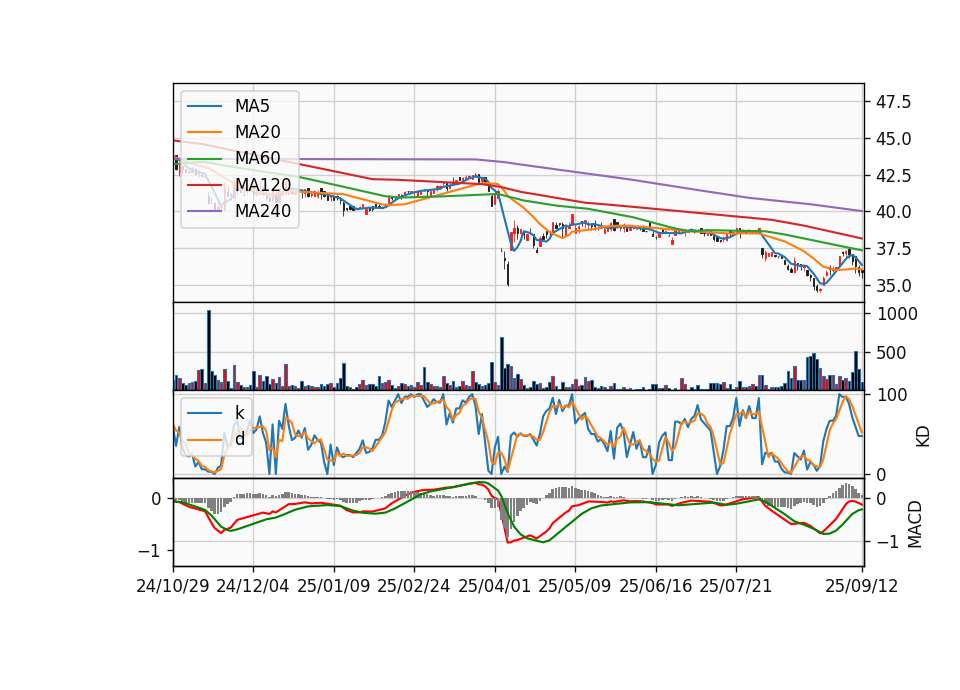Click the MA120 legend label
960x690 pixels.
pyautogui.click(x=263, y=185)
